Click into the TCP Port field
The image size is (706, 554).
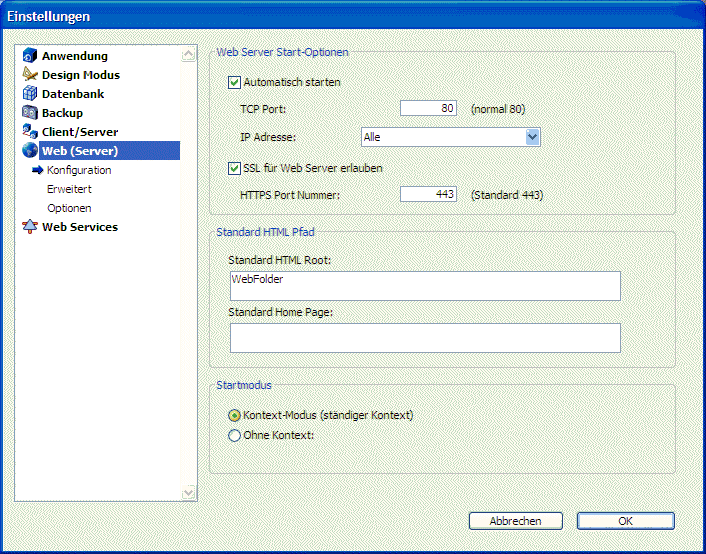428,109
